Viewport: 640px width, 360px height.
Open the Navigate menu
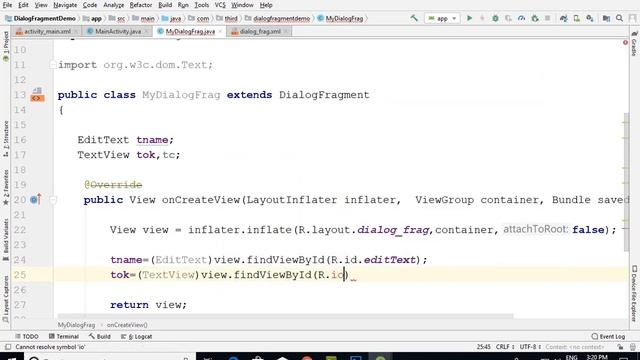(x=65, y=5)
